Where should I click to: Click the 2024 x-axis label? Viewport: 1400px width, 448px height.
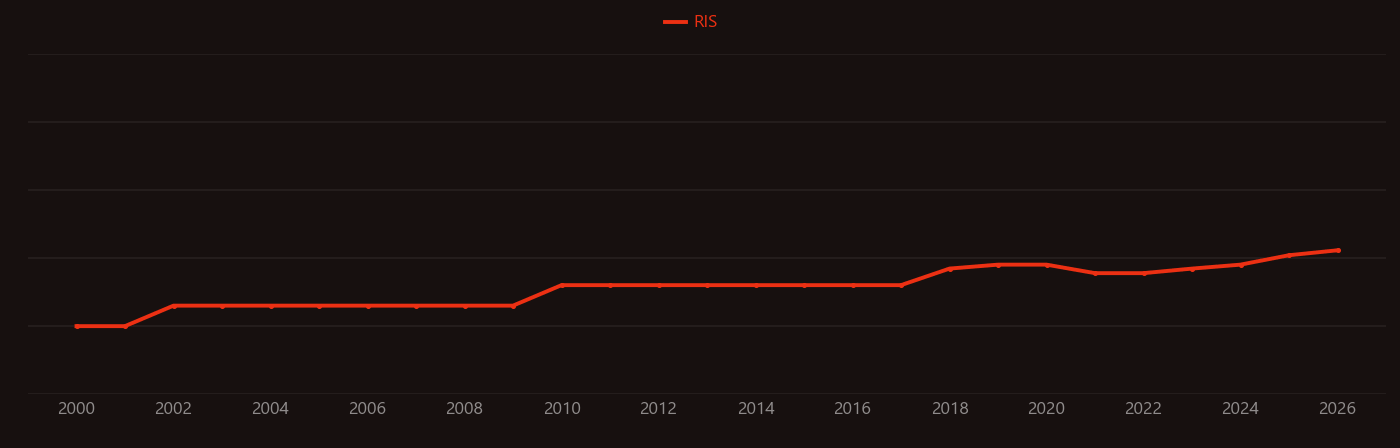1241,409
